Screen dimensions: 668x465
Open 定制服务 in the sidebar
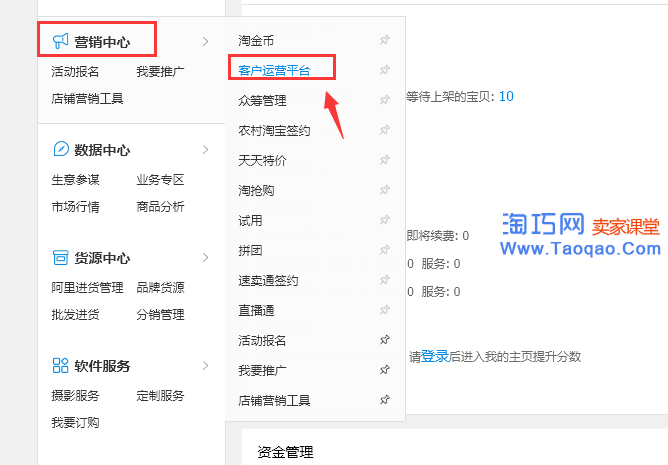[x=160, y=396]
